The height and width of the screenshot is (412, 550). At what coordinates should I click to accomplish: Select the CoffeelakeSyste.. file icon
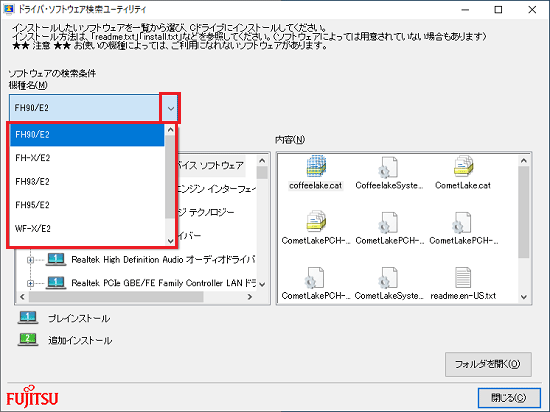(389, 167)
